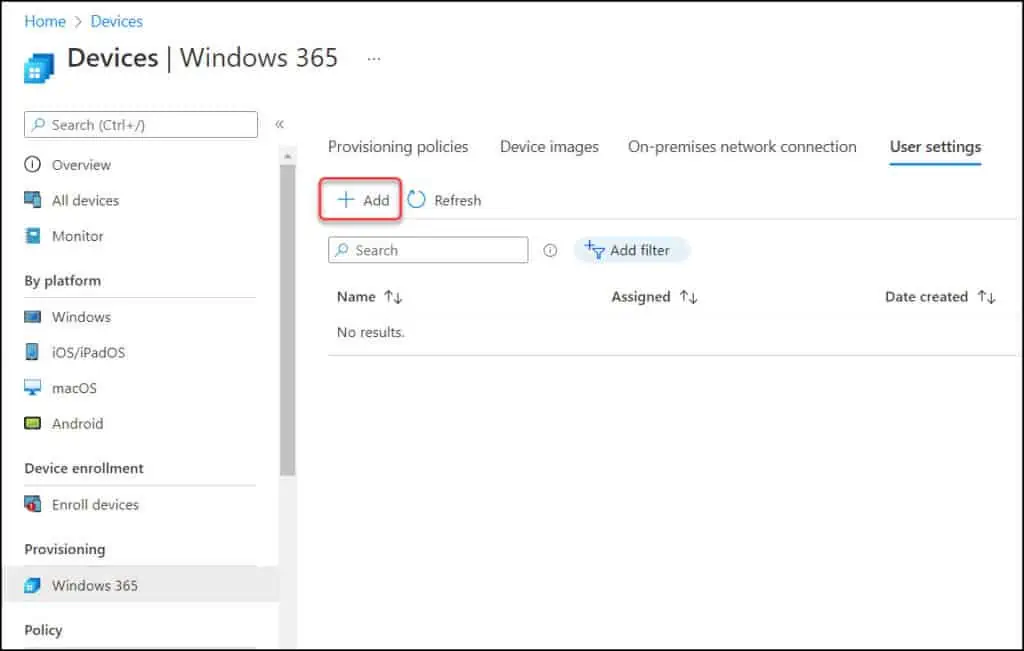This screenshot has height=651, width=1024.
Task: Sort the list by Assigned column
Action: pos(654,296)
